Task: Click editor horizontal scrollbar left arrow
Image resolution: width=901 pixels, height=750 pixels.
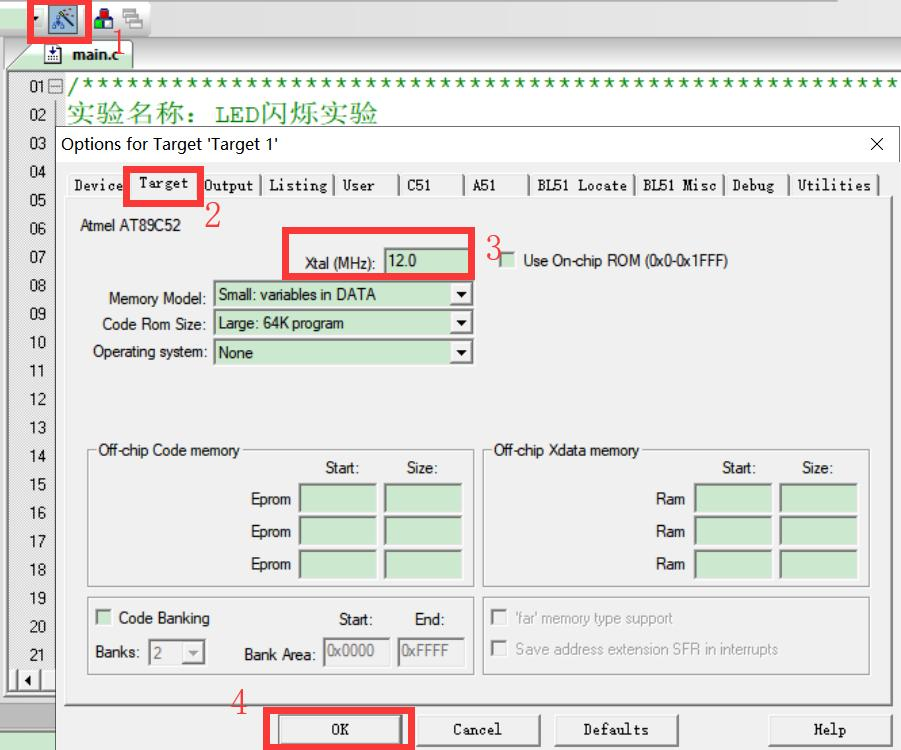Action: click(28, 680)
